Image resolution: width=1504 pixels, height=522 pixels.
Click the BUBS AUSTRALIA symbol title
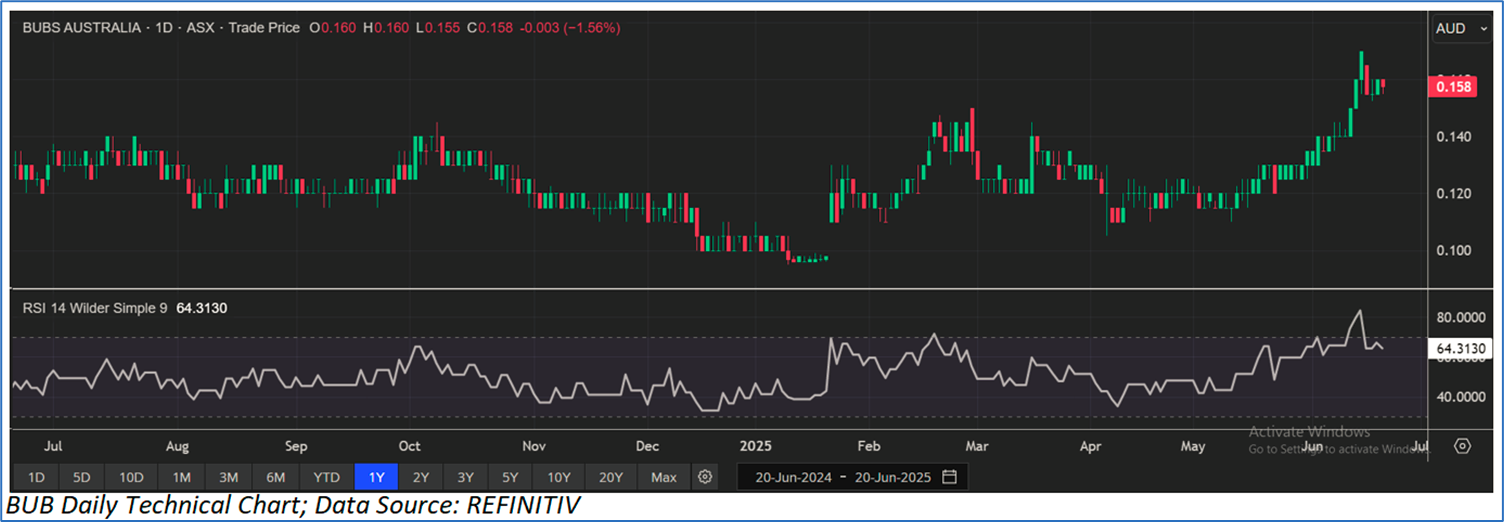point(82,28)
